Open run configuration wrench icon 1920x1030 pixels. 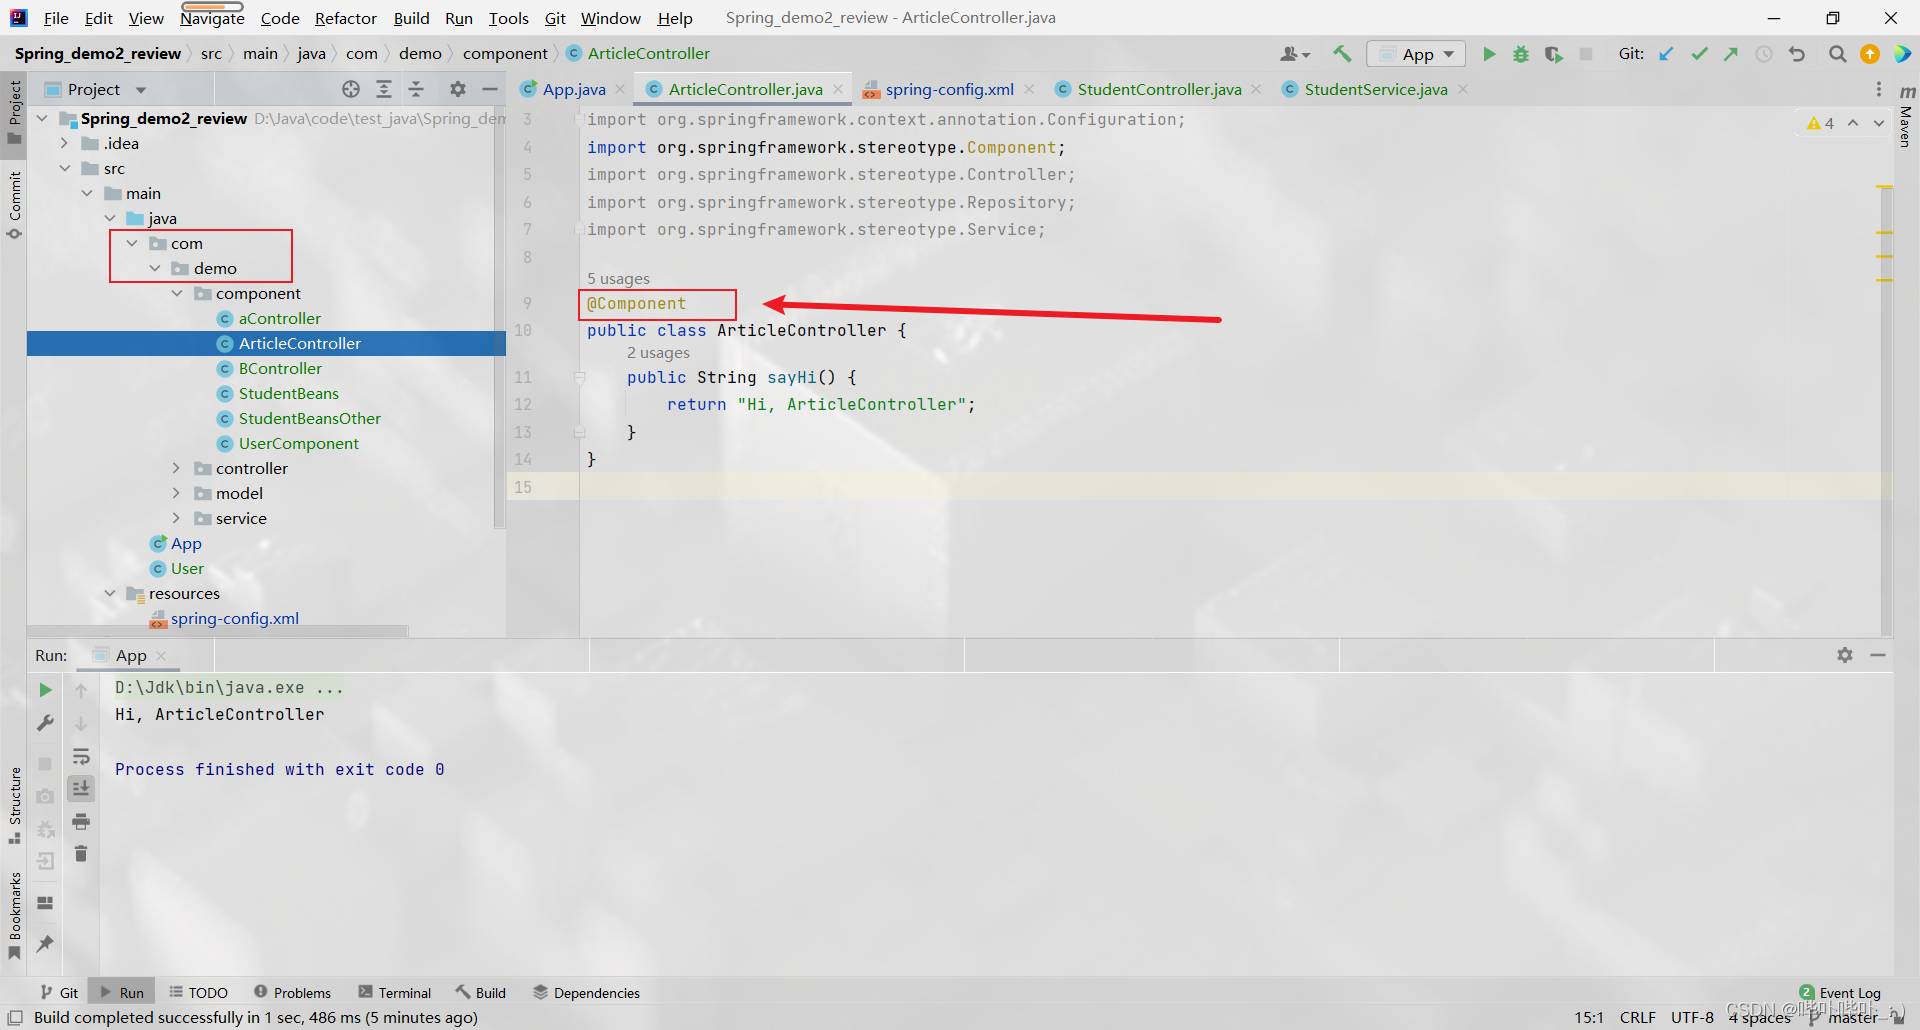[45, 723]
